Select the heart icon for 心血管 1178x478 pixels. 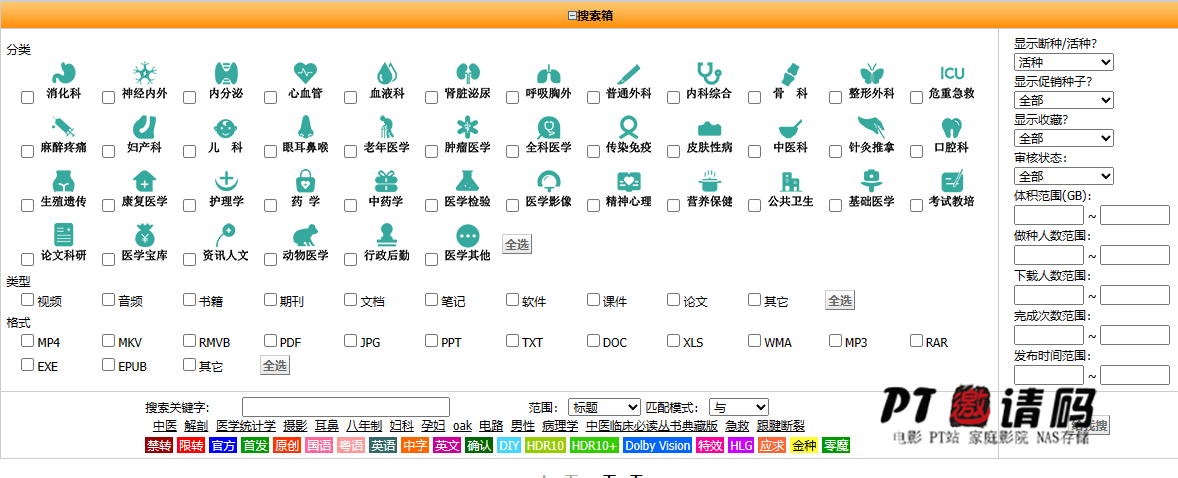pyautogui.click(x=305, y=73)
